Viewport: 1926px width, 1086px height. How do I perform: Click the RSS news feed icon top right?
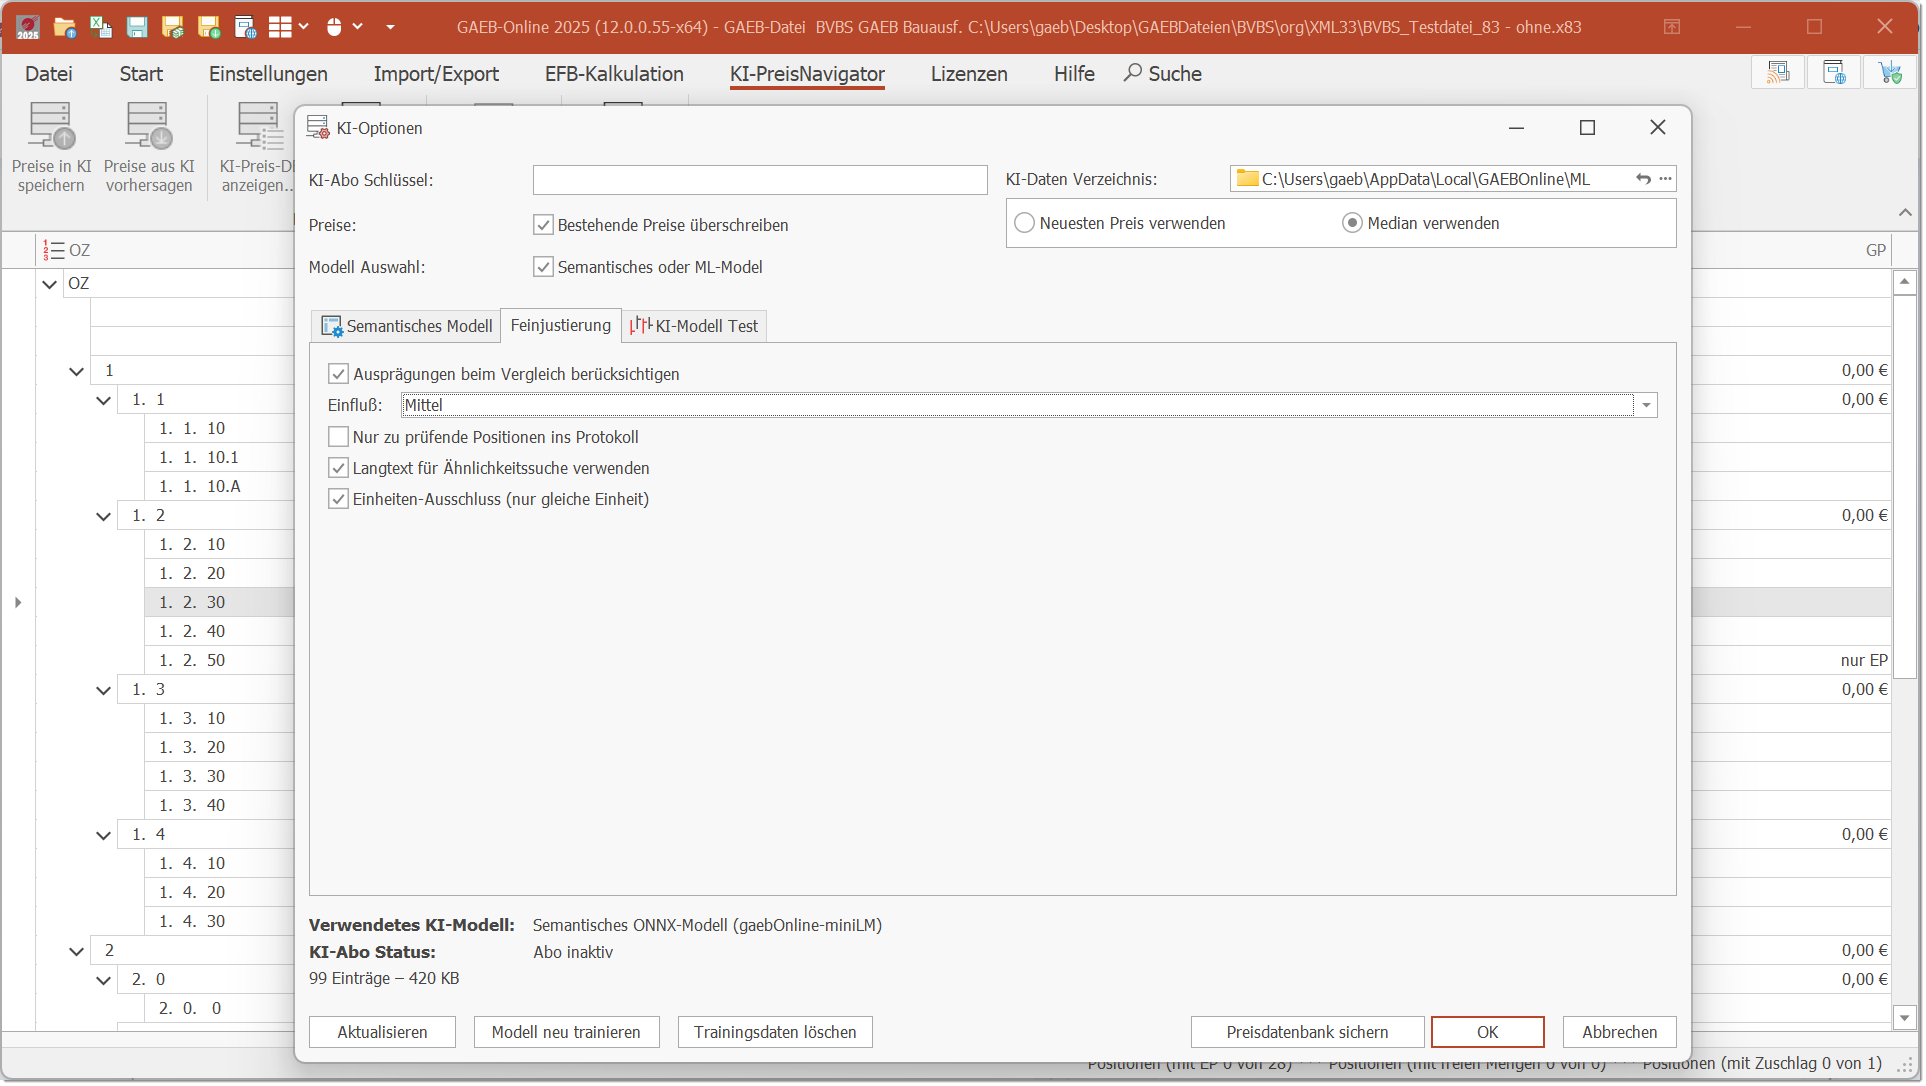[1778, 73]
